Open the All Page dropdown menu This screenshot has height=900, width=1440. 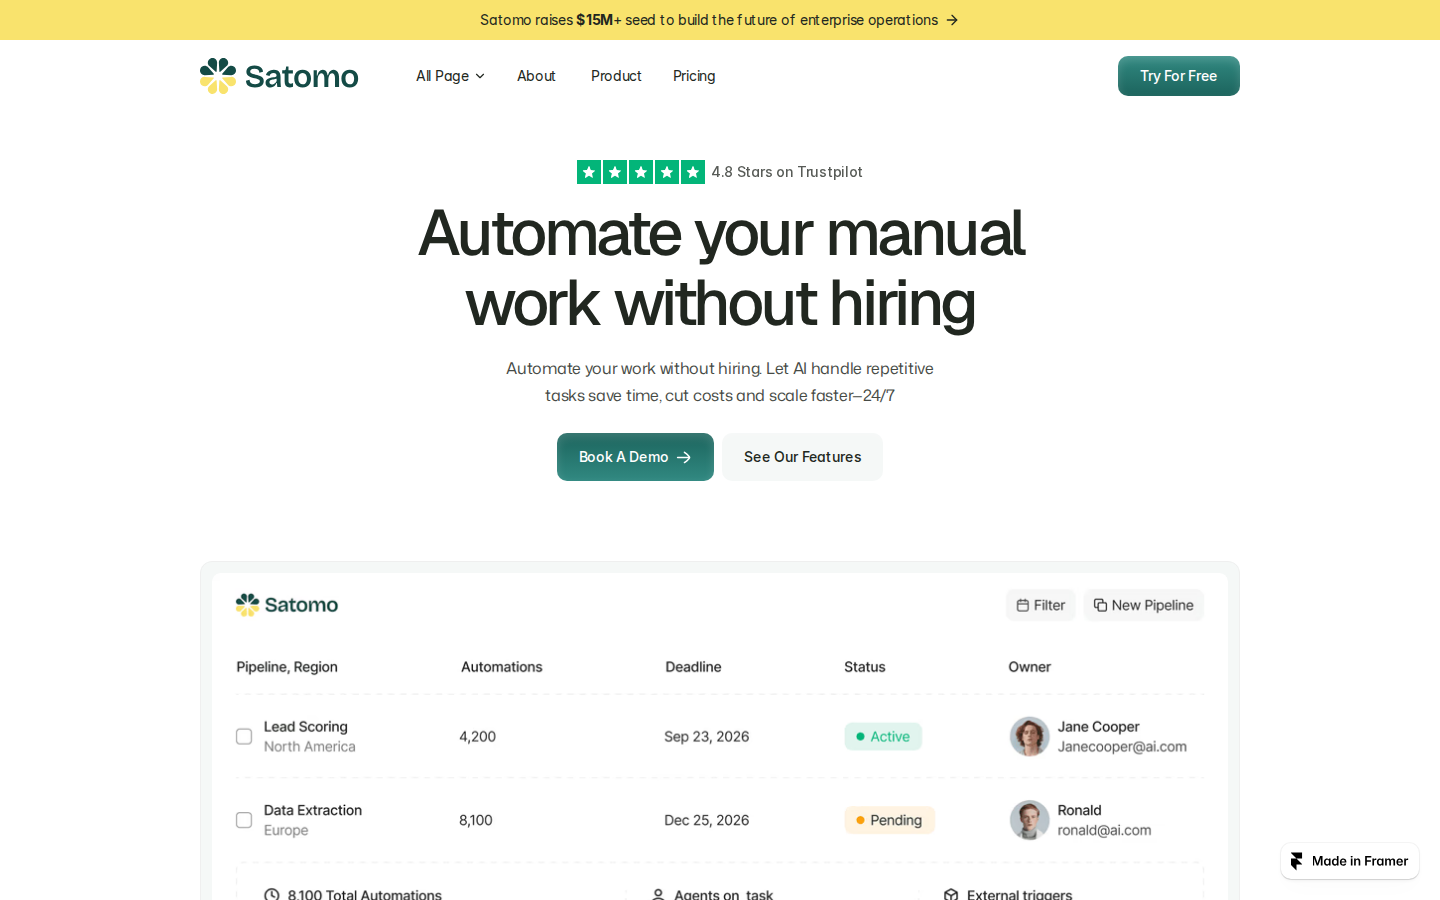click(450, 76)
